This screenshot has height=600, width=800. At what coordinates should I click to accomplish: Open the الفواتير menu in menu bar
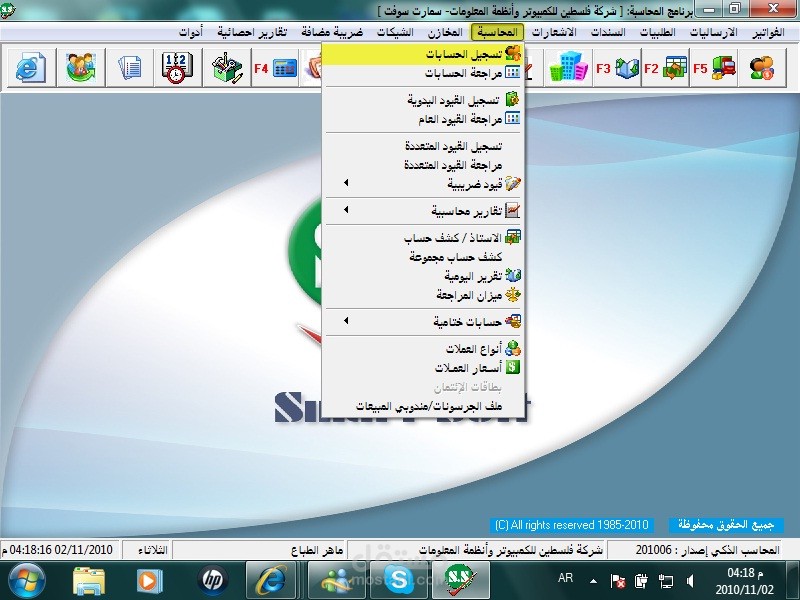point(768,32)
